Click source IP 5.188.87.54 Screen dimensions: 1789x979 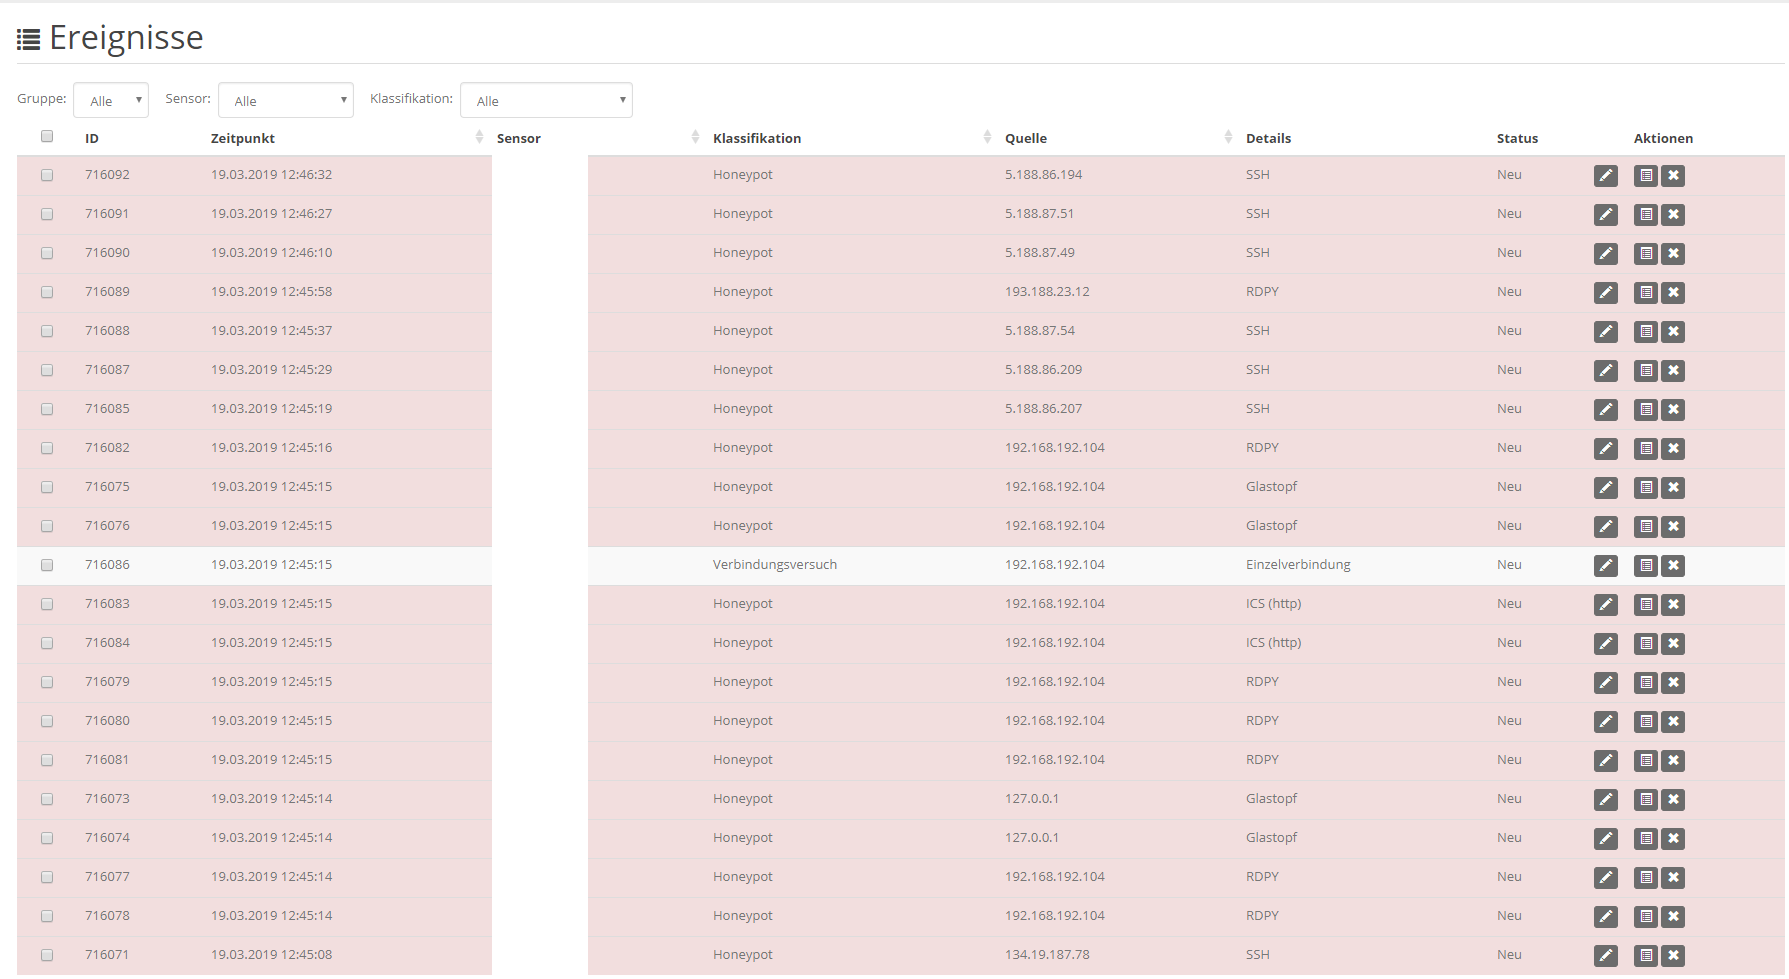click(1040, 331)
